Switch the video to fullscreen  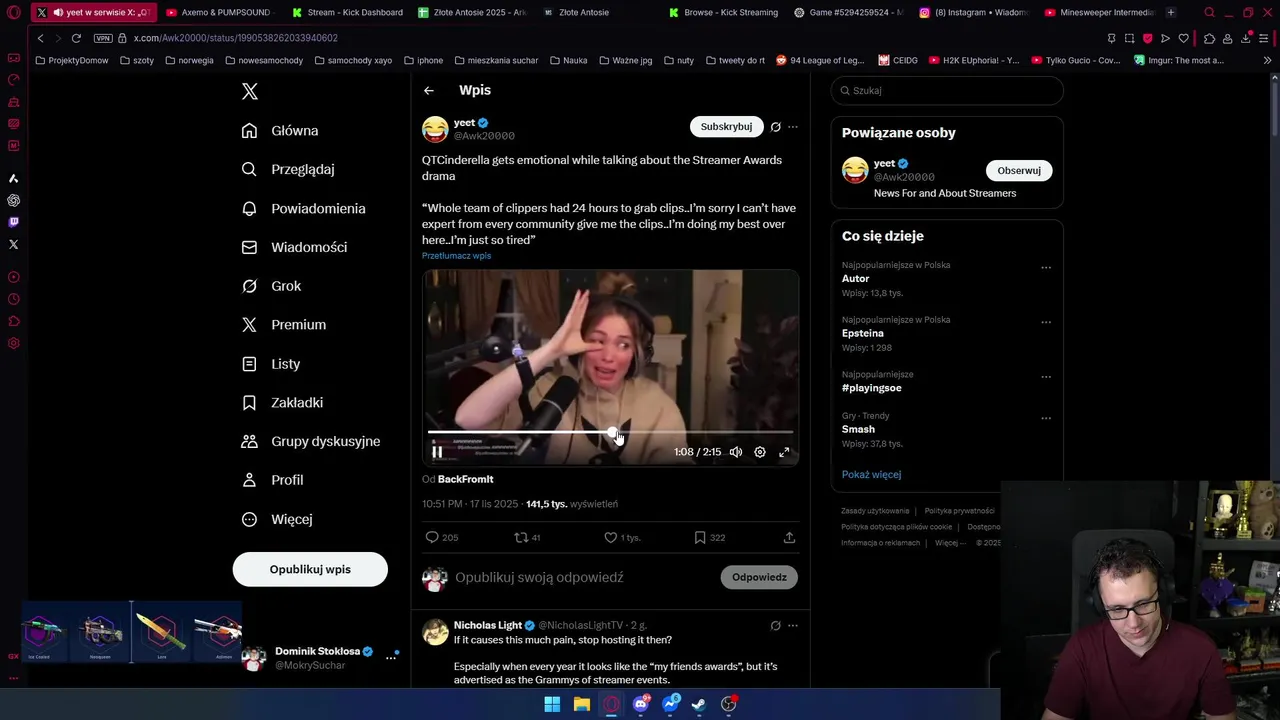[784, 452]
